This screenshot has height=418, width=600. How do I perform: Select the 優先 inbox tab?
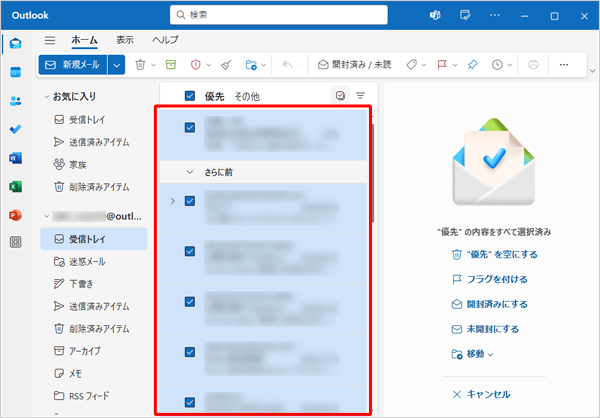pos(214,96)
